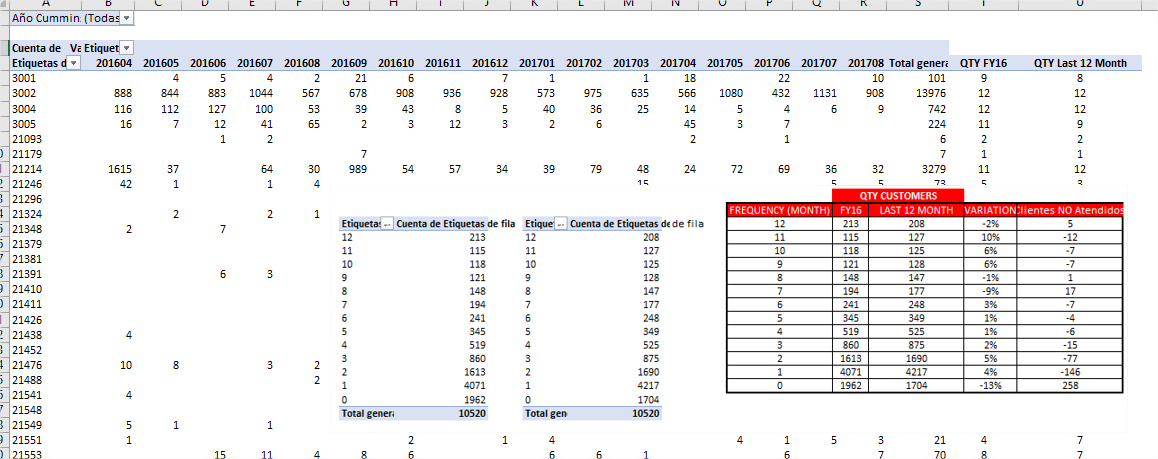The width and height of the screenshot is (1158, 459).
Task: Open the Etiquetas d row labels dropdown
Action: tap(73, 63)
